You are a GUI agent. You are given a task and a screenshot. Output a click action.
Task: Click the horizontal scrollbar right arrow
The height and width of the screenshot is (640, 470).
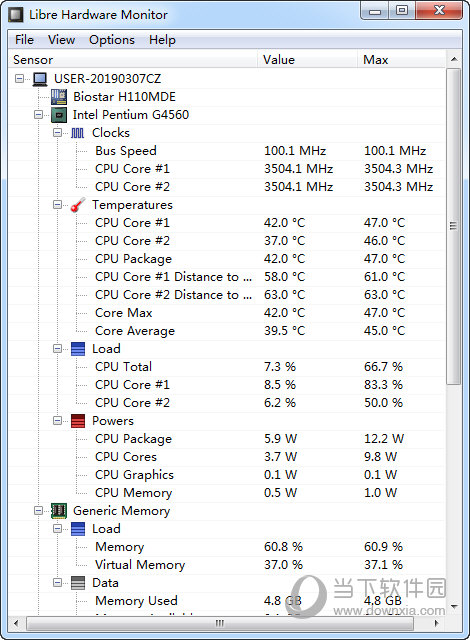pos(437,623)
